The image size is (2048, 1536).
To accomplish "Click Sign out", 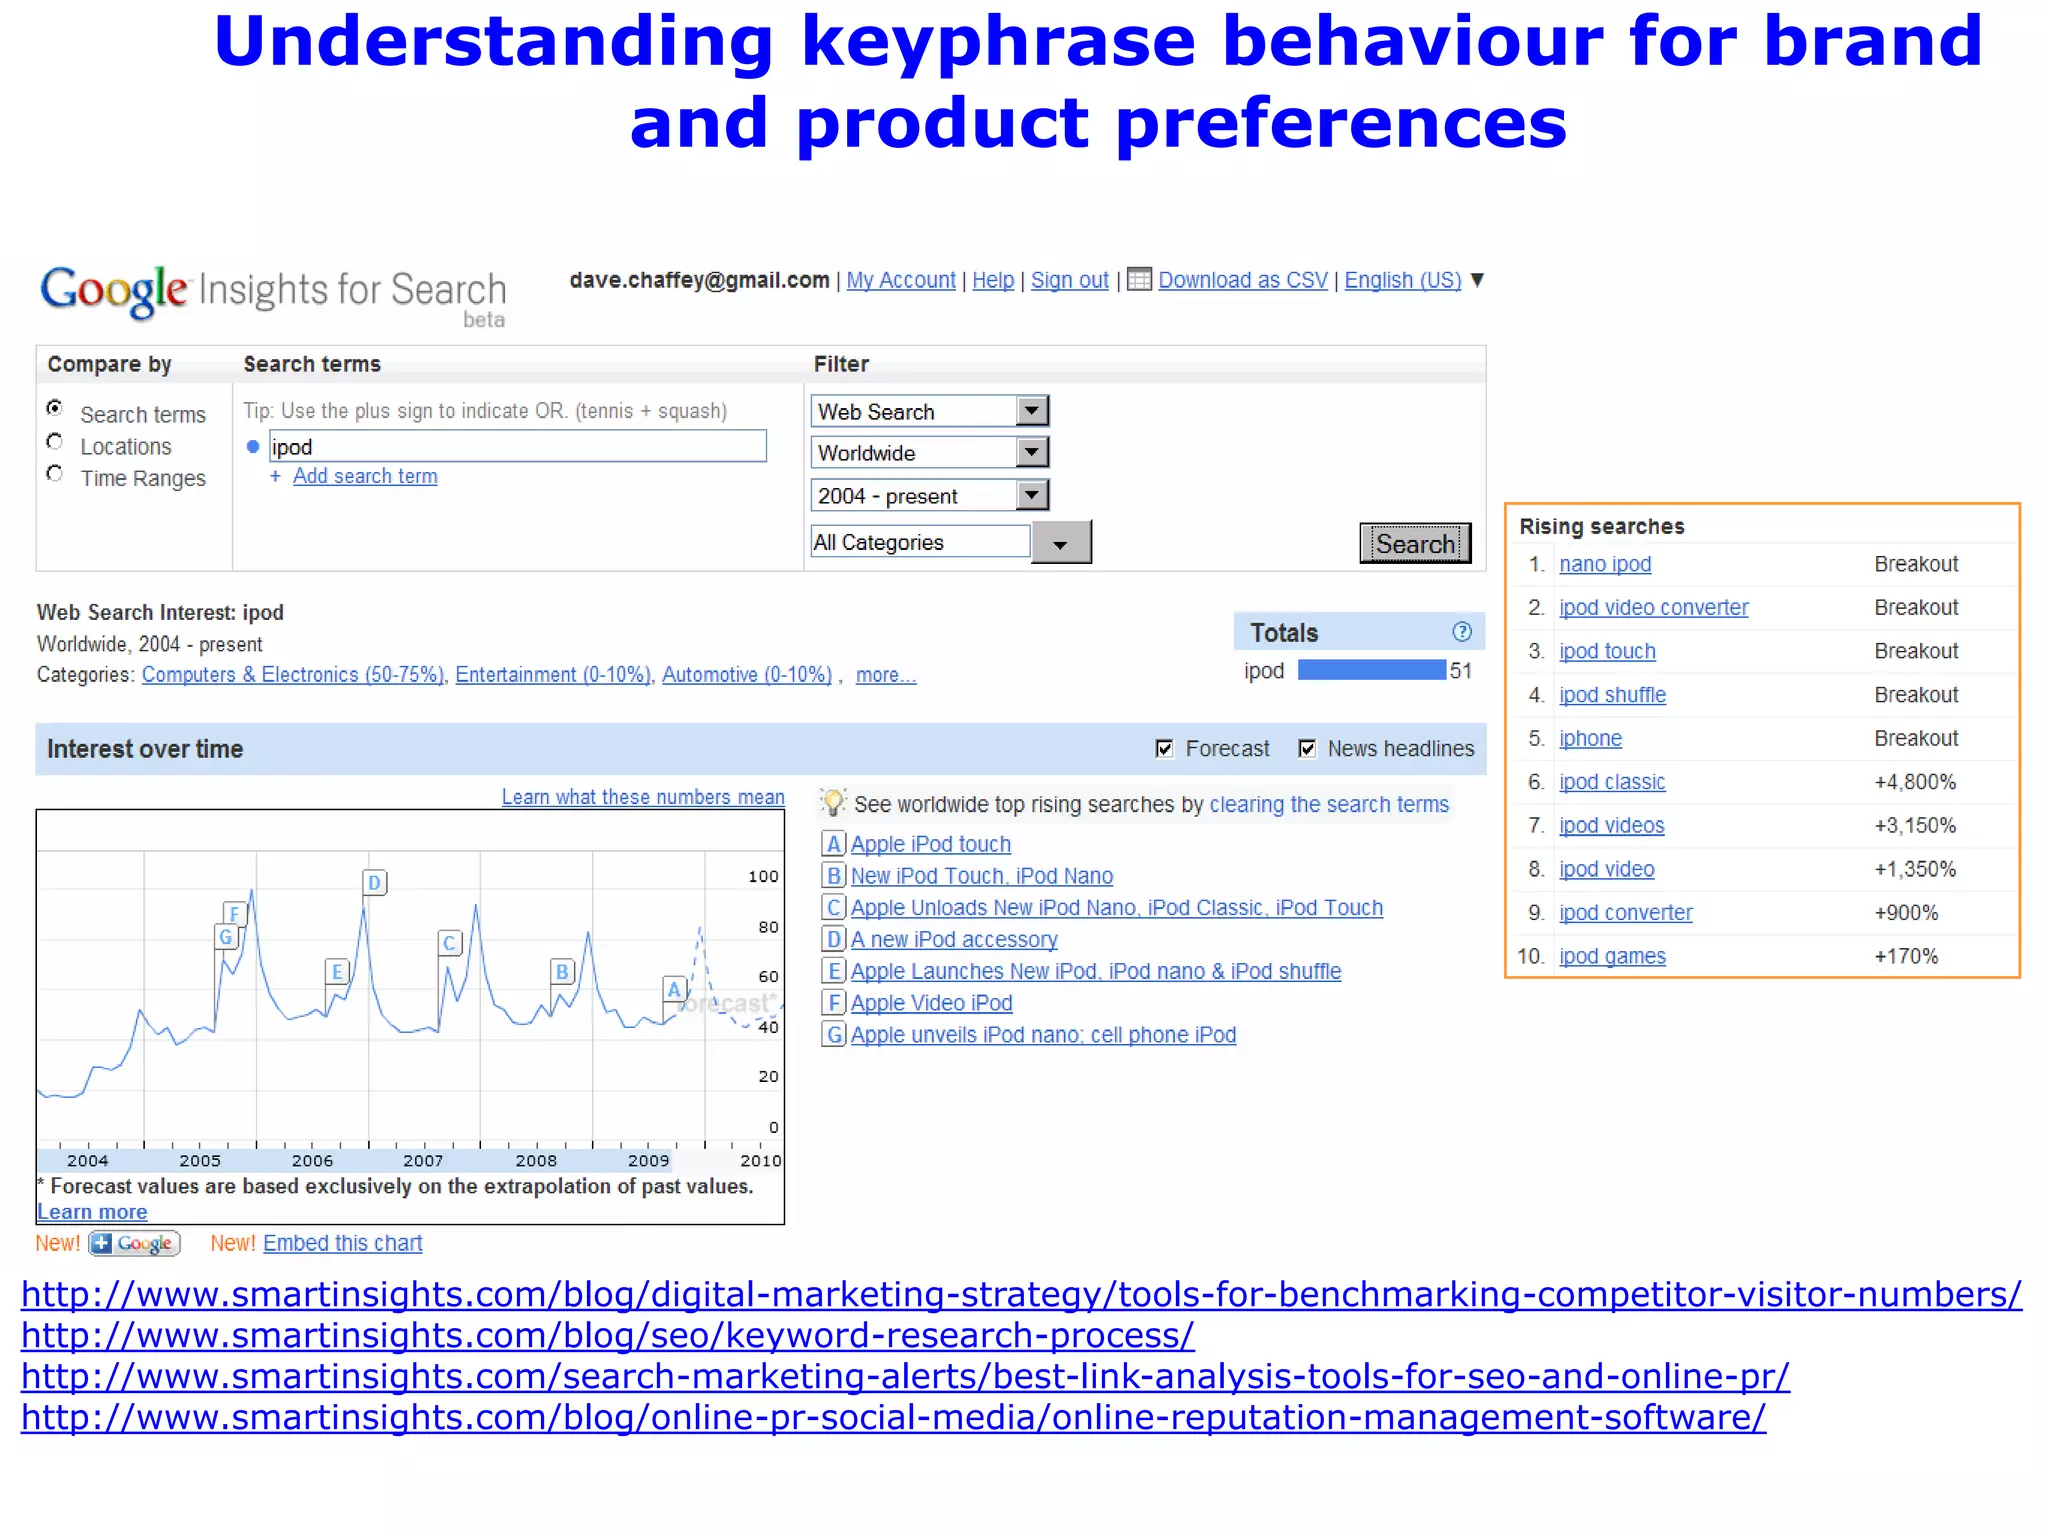I will [x=1070, y=280].
